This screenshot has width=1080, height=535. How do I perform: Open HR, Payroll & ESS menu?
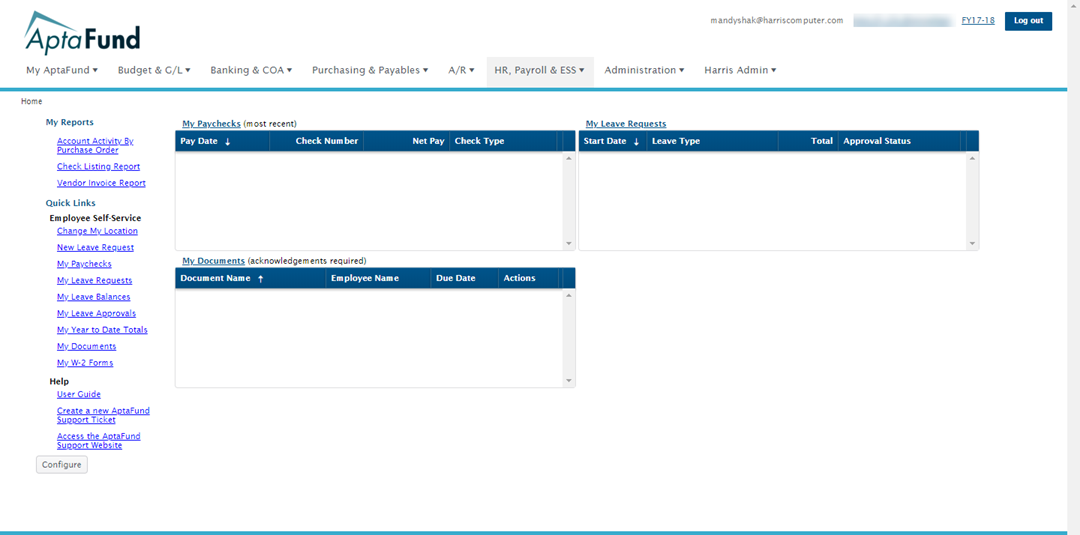[540, 70]
